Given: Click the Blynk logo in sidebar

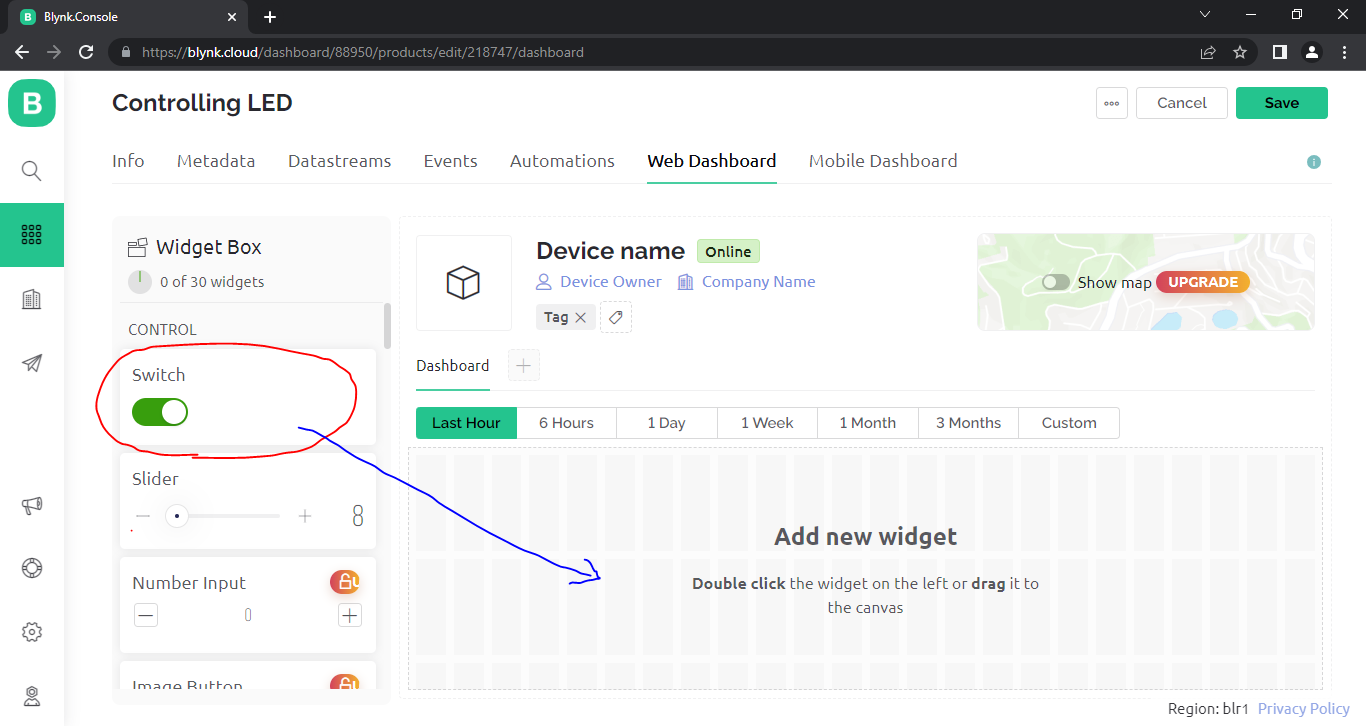Looking at the screenshot, I should click(32, 103).
